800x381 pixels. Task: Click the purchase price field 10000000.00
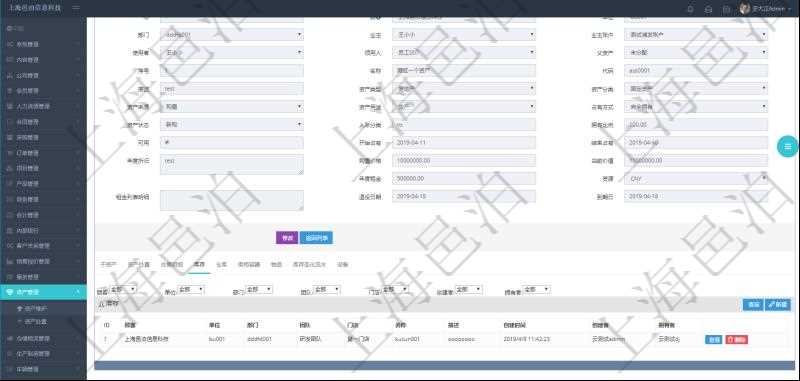pyautogui.click(x=464, y=161)
